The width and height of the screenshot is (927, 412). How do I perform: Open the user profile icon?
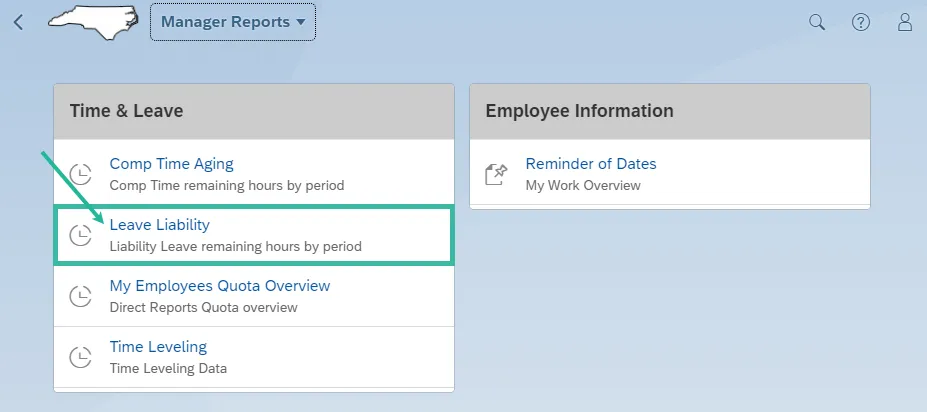(x=905, y=22)
